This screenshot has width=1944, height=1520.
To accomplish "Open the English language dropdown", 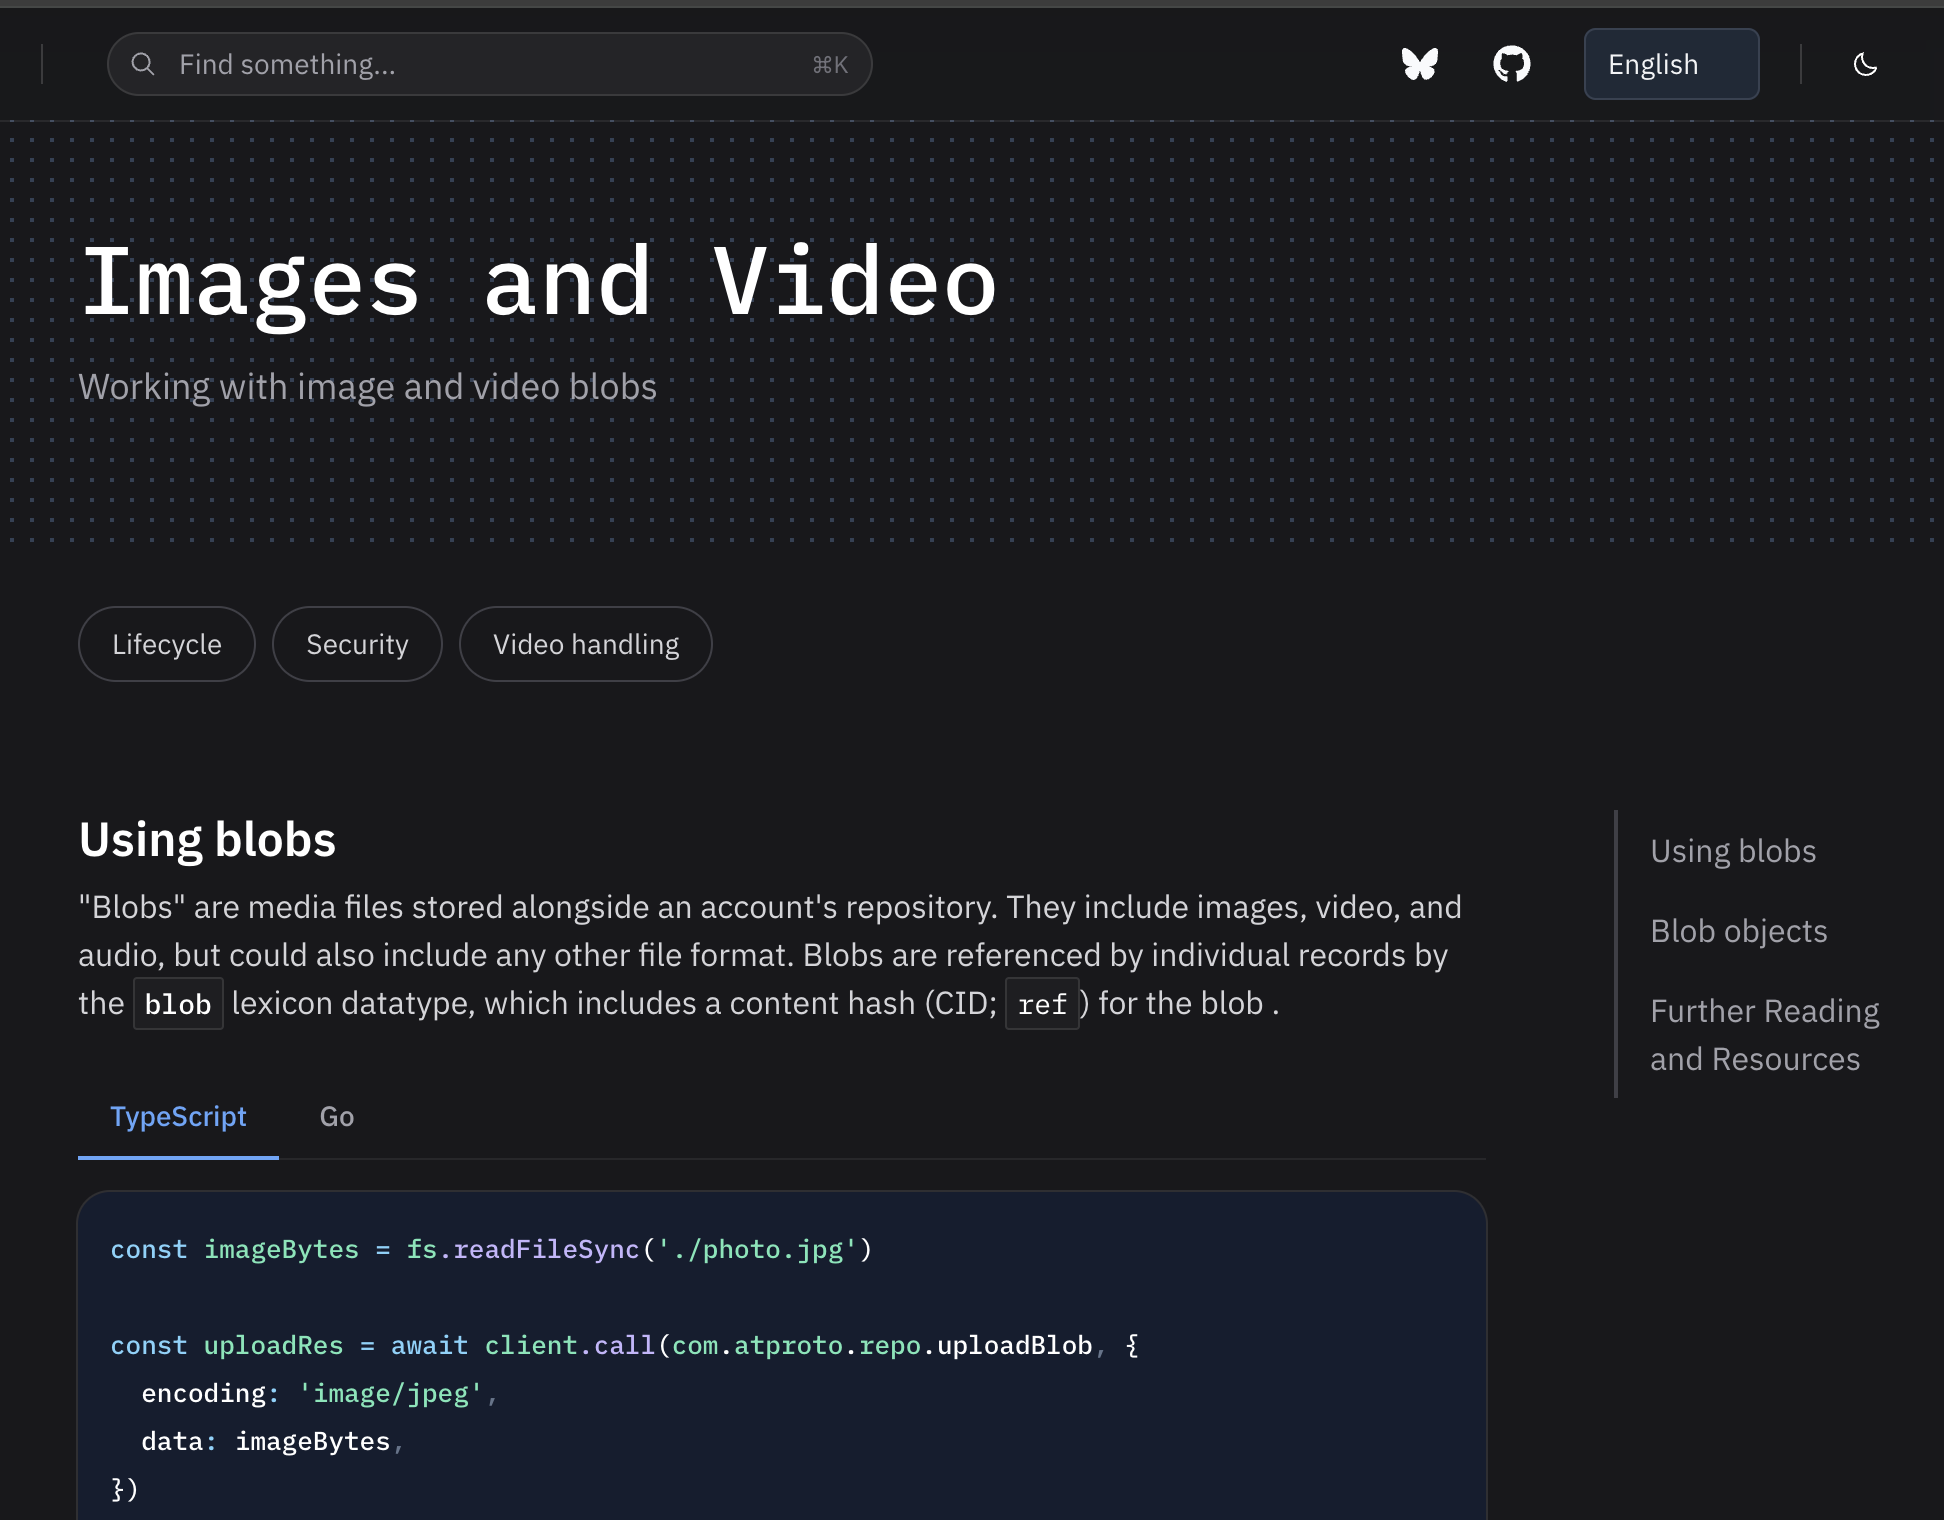I will click(x=1670, y=65).
